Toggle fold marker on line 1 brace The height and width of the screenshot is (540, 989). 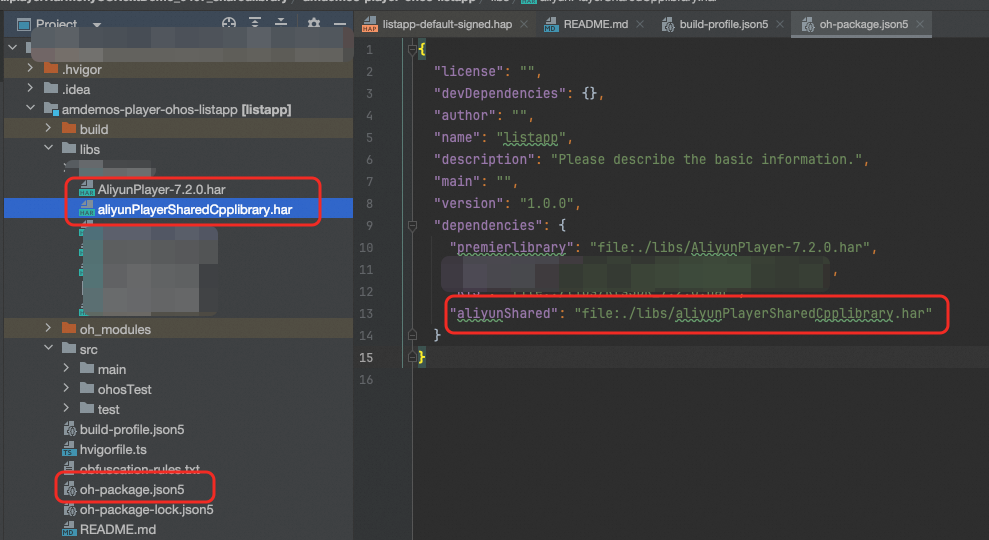point(412,49)
